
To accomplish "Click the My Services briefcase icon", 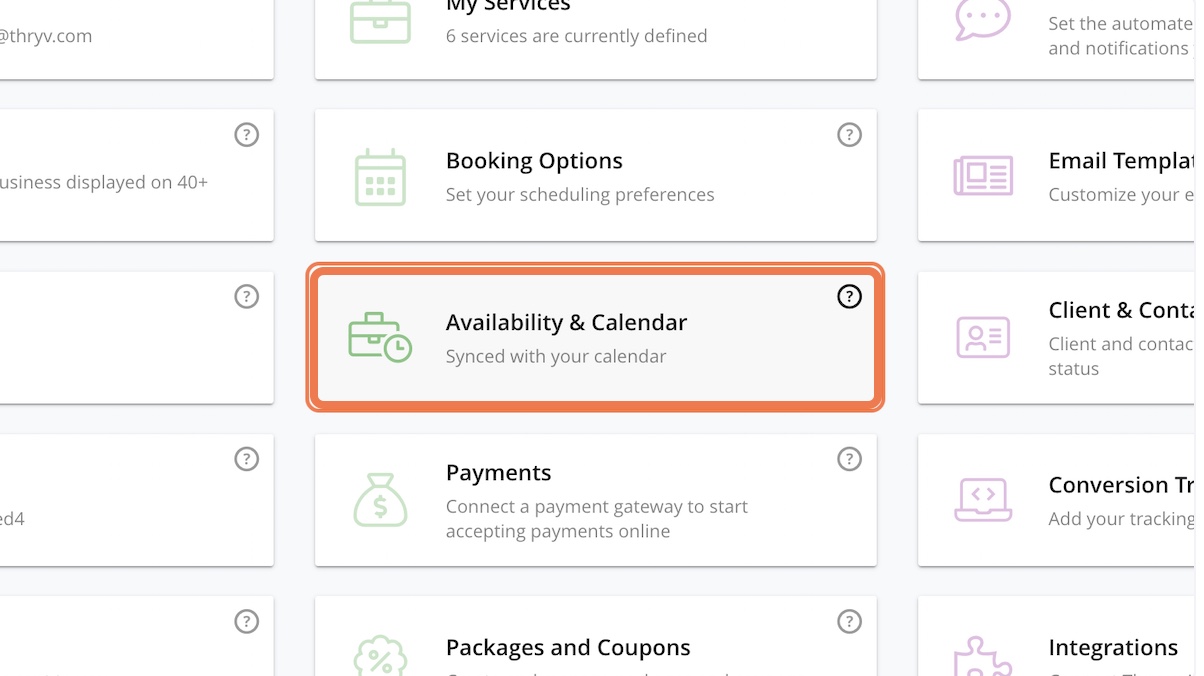I will click(380, 21).
